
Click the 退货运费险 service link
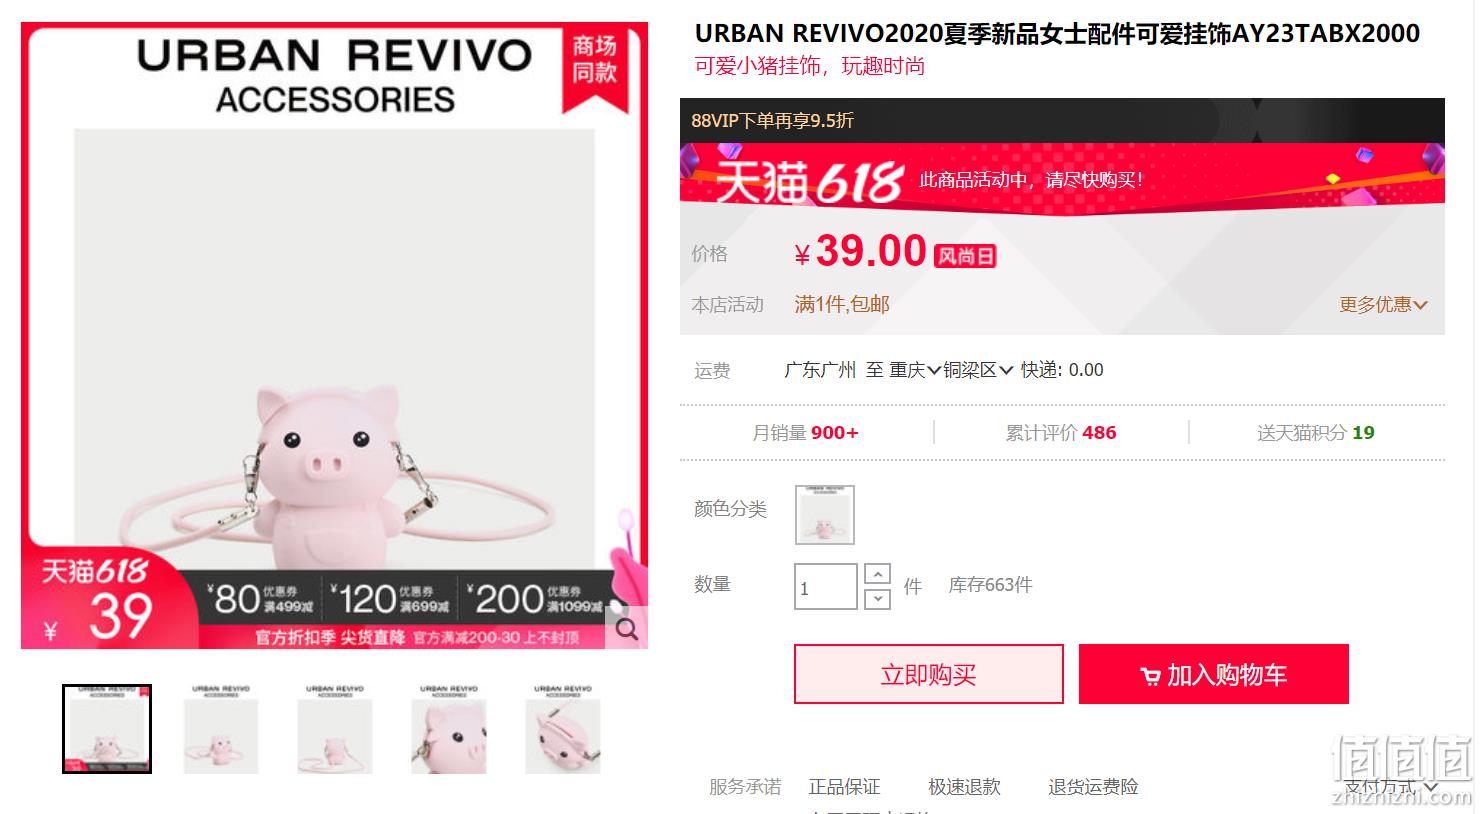pyautogui.click(x=1093, y=787)
